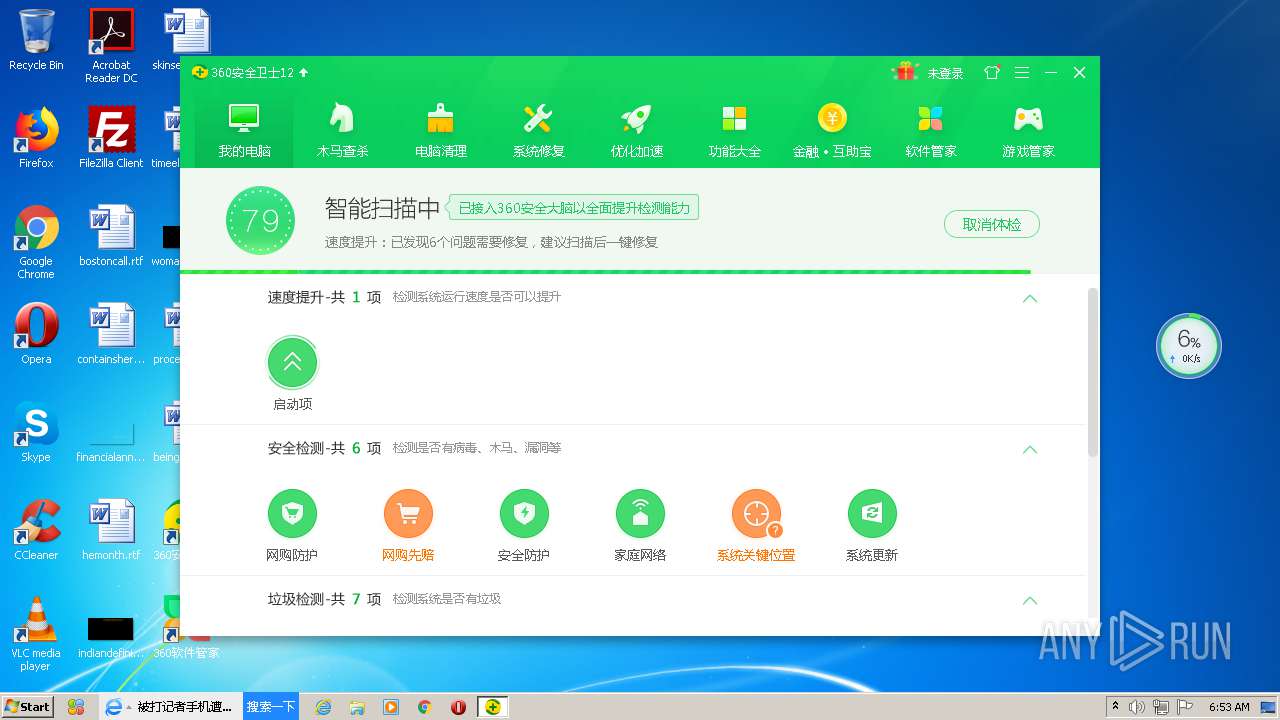Click the gift box icon in title bar
This screenshot has width=1280, height=720.
point(906,72)
